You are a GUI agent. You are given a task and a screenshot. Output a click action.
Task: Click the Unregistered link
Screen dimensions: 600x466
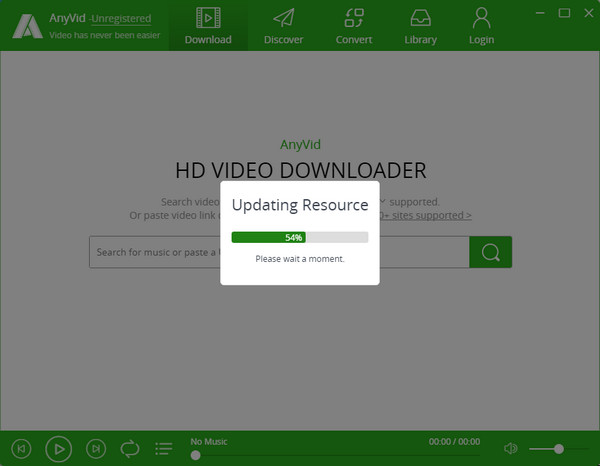tap(121, 18)
